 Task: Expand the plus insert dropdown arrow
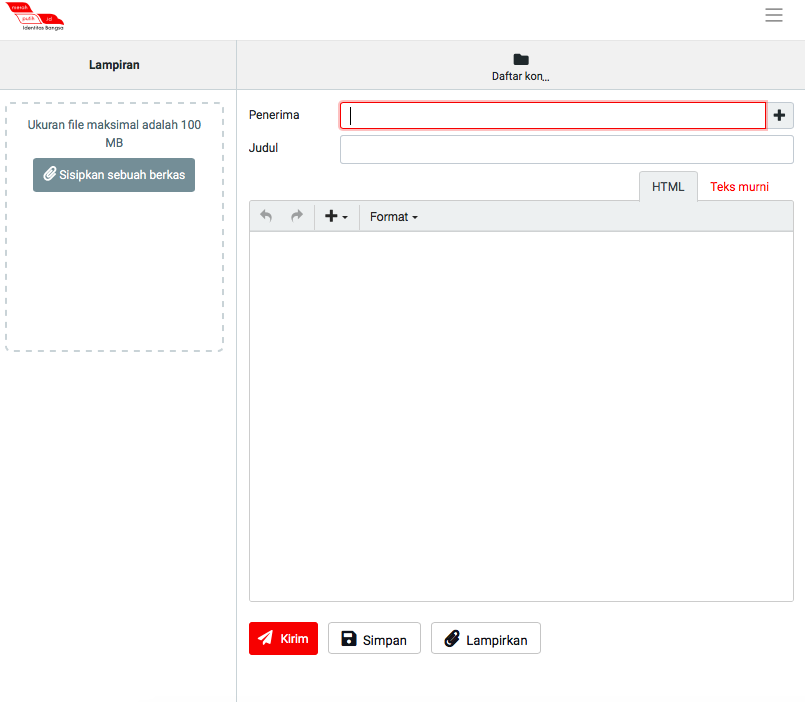(x=344, y=218)
